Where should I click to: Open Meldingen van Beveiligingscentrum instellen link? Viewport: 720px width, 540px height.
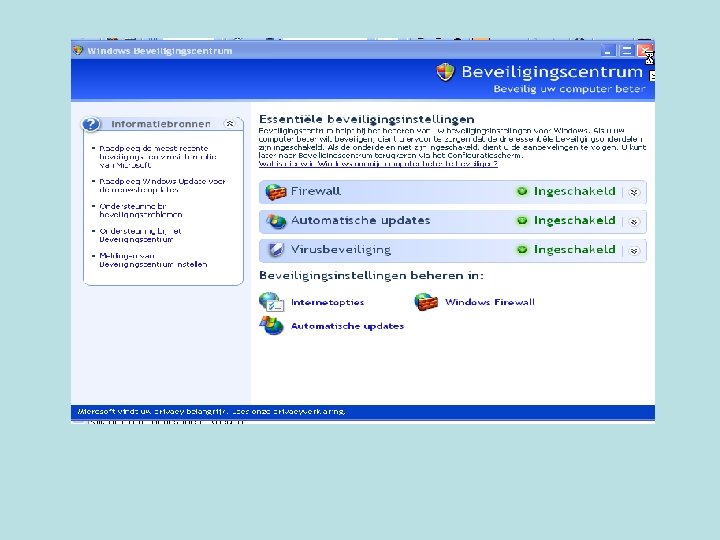[153, 260]
